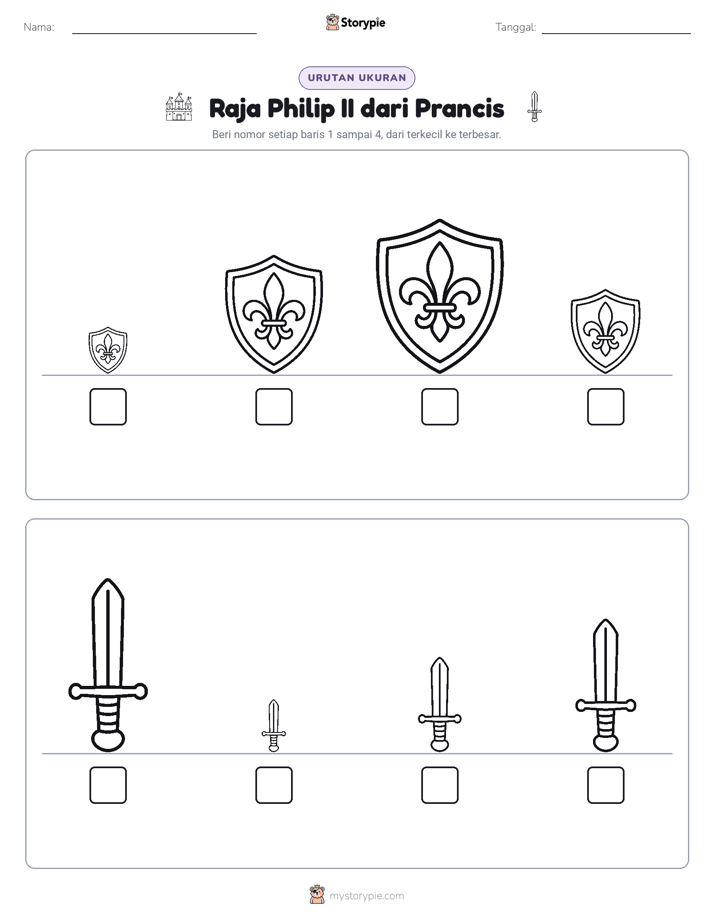This screenshot has height=924, width=714.
Task: Click the castle icon beside the title
Action: pyautogui.click(x=178, y=107)
